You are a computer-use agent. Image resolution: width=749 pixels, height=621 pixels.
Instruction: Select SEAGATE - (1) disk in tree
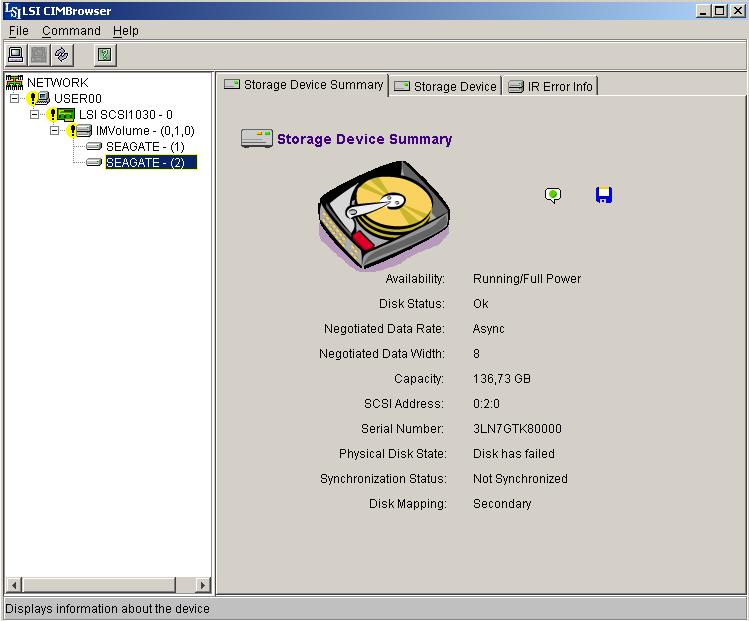pos(144,147)
